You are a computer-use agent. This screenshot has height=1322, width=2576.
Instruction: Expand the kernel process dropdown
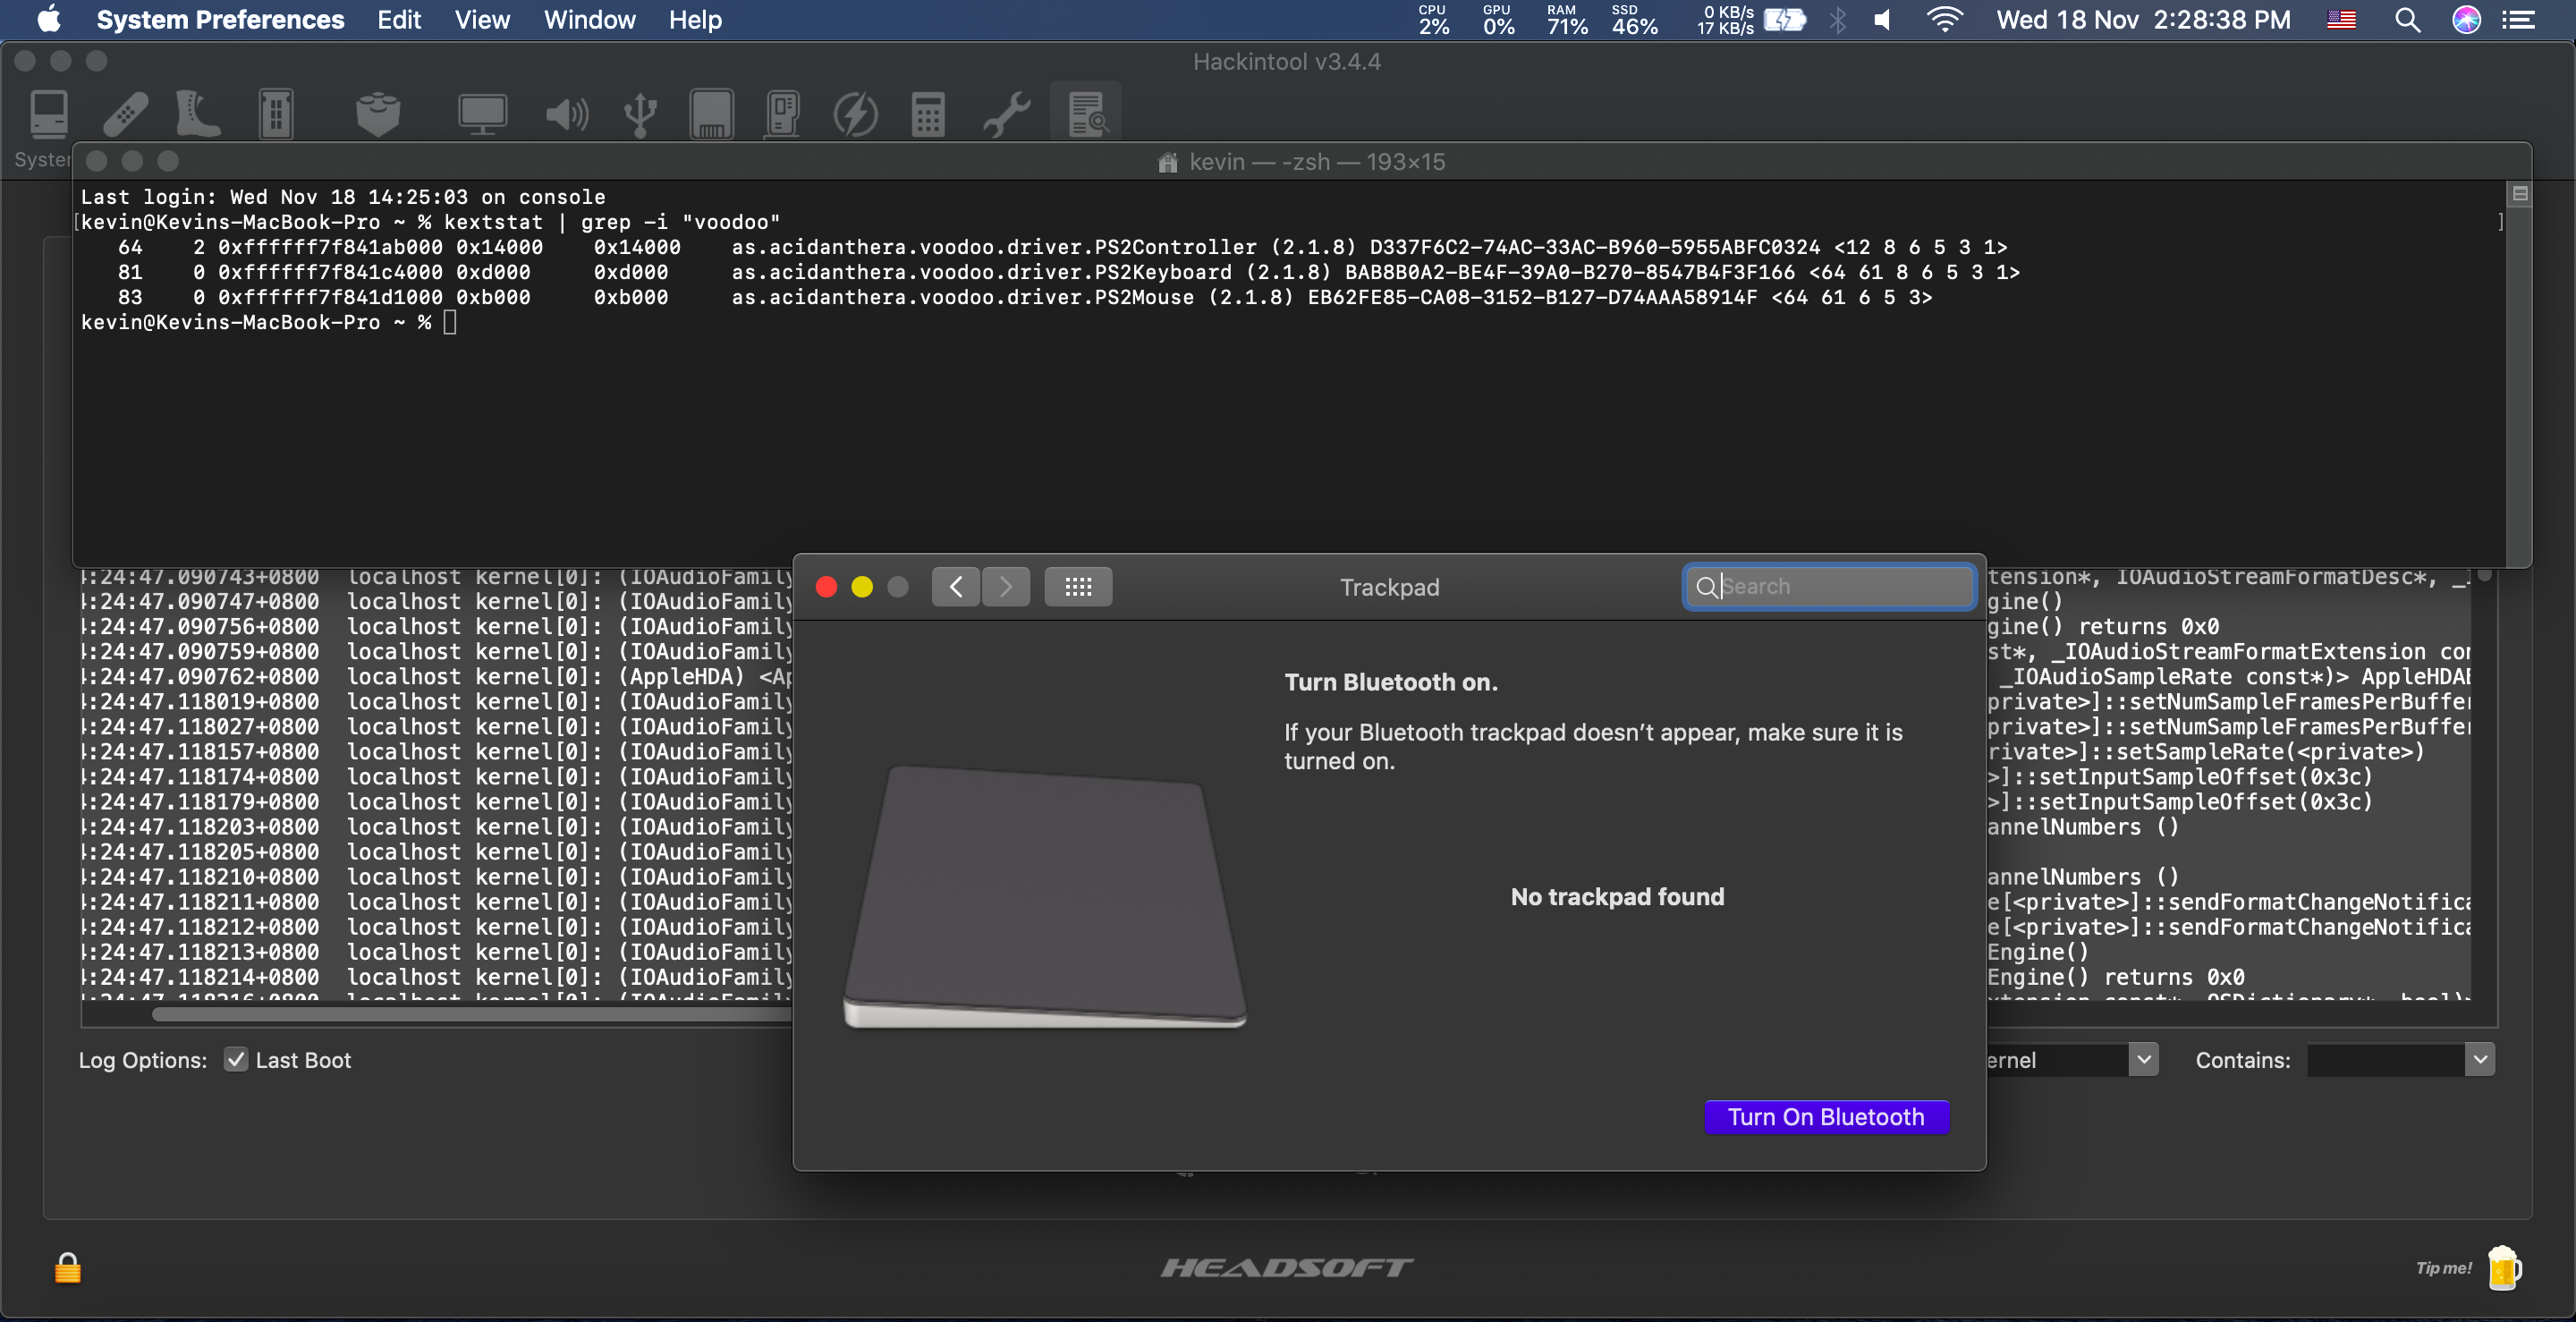coord(2143,1060)
